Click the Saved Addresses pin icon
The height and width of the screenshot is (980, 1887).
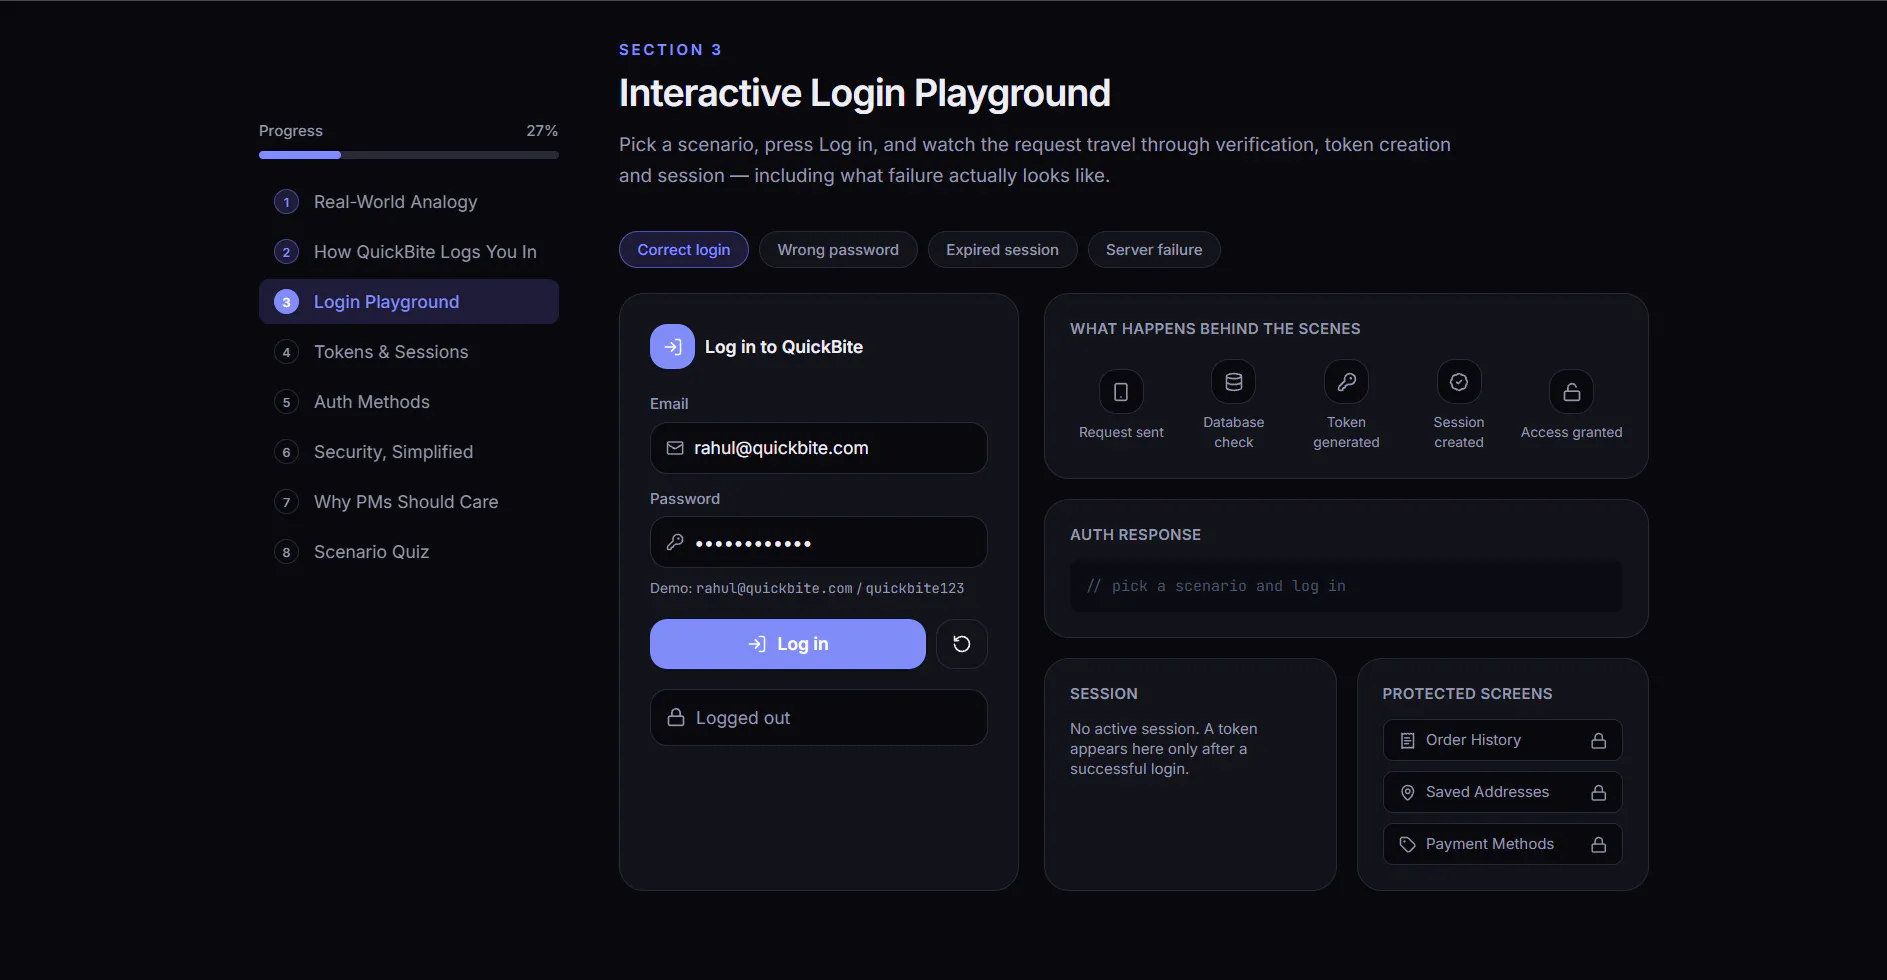click(x=1407, y=793)
